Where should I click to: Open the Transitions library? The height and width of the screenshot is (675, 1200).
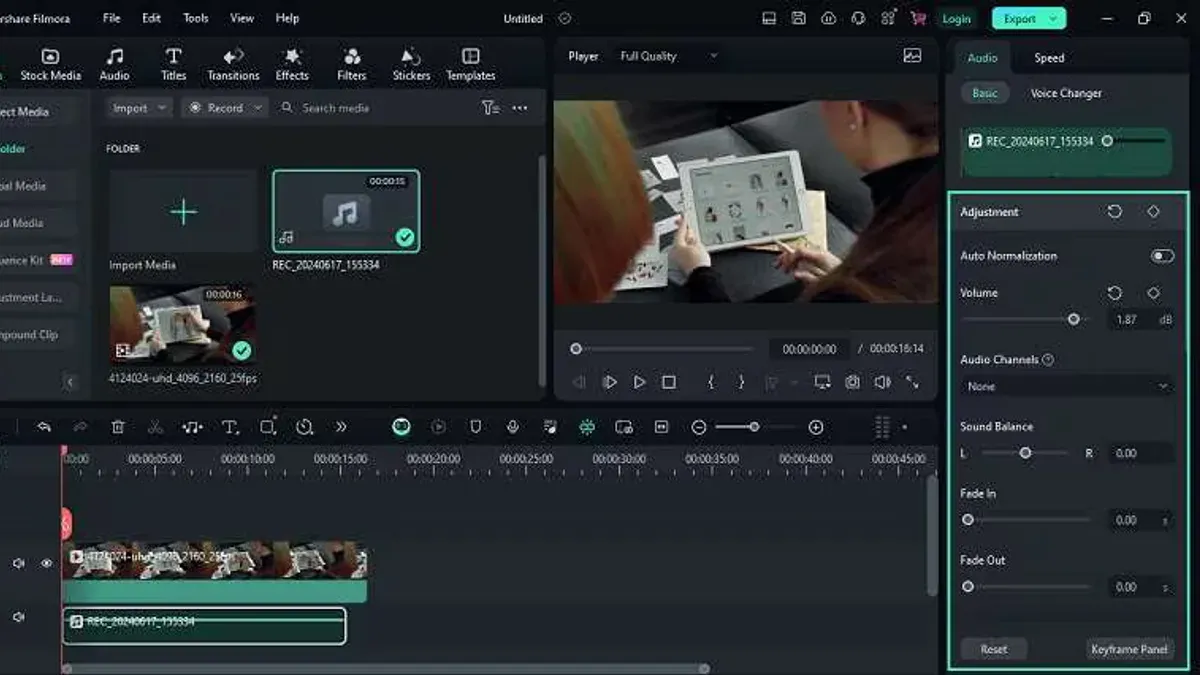click(233, 65)
